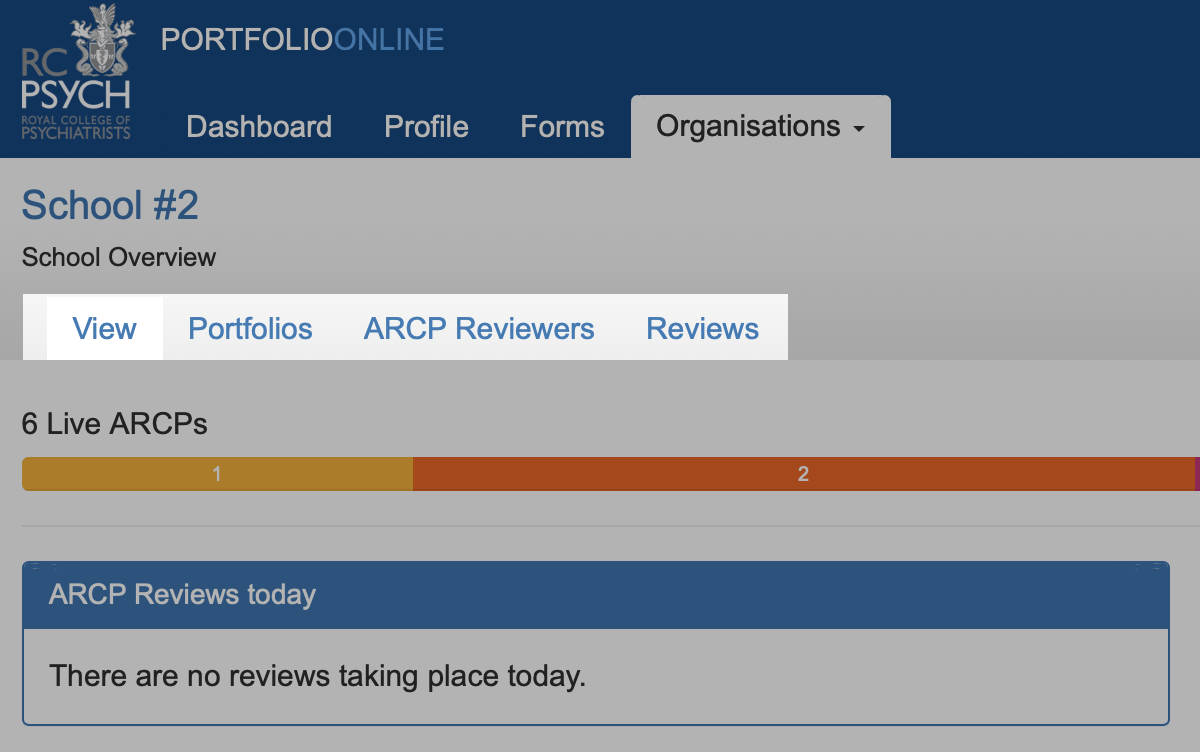Open the Profile page
The width and height of the screenshot is (1200, 752).
[x=426, y=127]
